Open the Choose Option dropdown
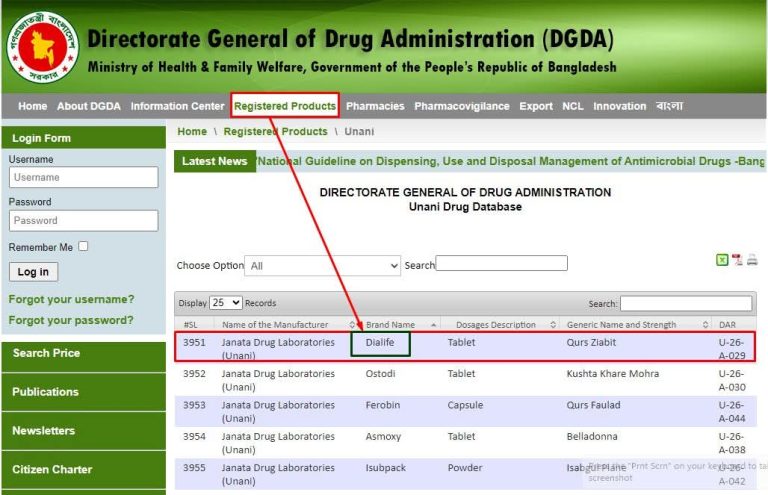 coord(323,266)
